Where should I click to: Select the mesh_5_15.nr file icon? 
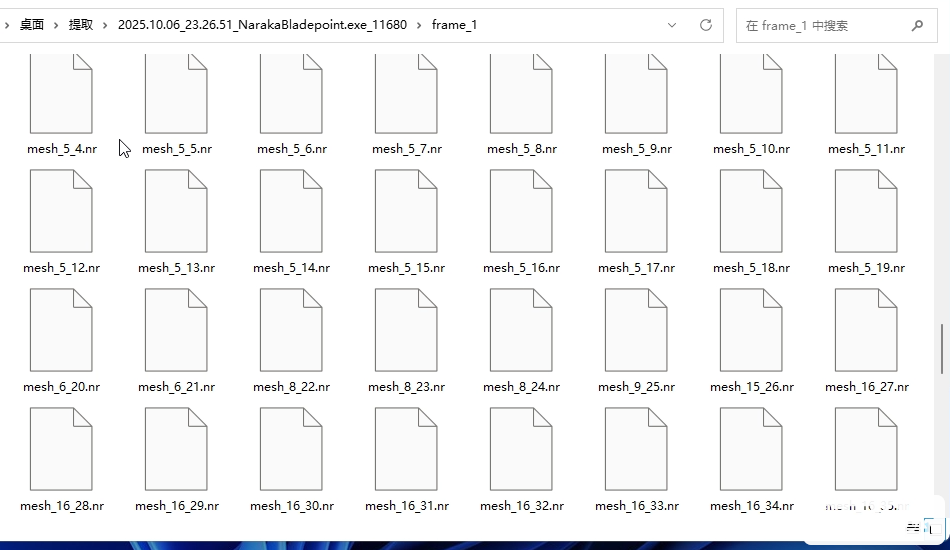tap(406, 211)
